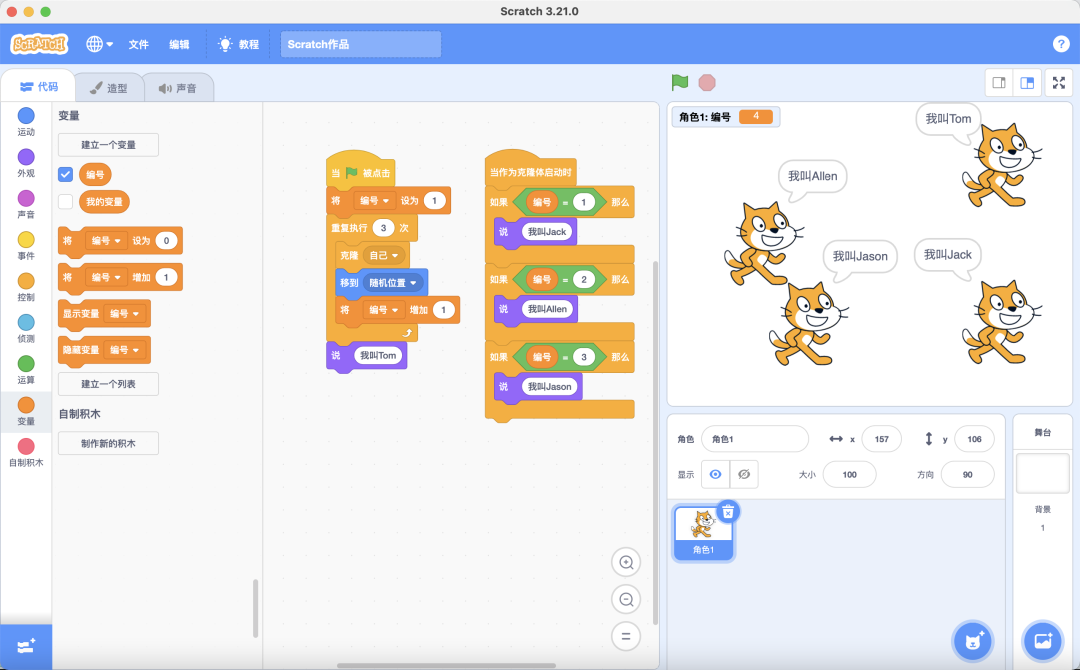Open the 教程 tutorials

pyautogui.click(x=238, y=44)
